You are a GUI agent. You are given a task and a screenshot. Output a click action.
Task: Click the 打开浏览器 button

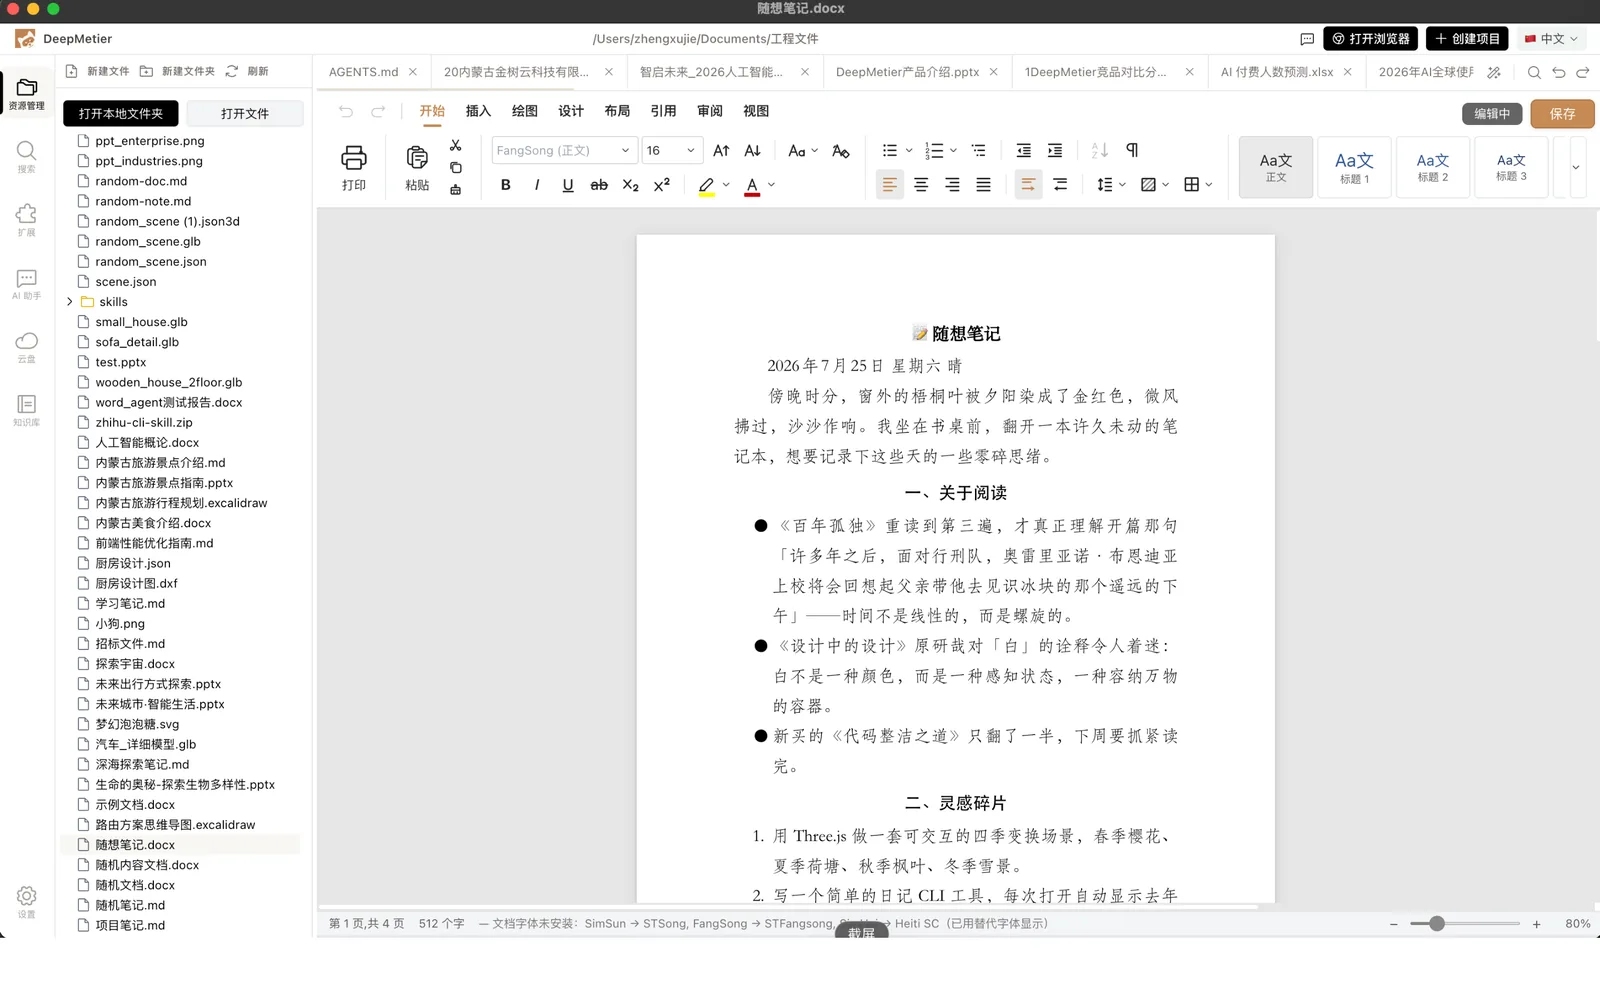[1371, 39]
